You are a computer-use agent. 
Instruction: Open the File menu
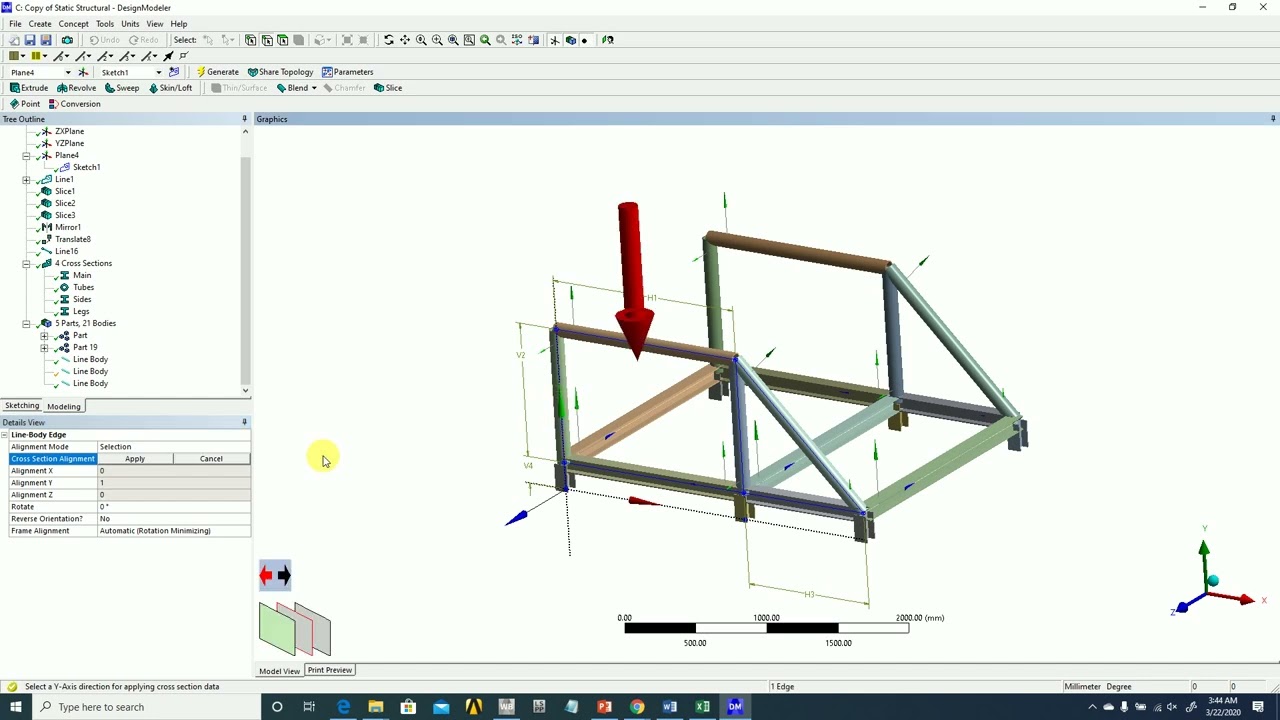pos(15,24)
